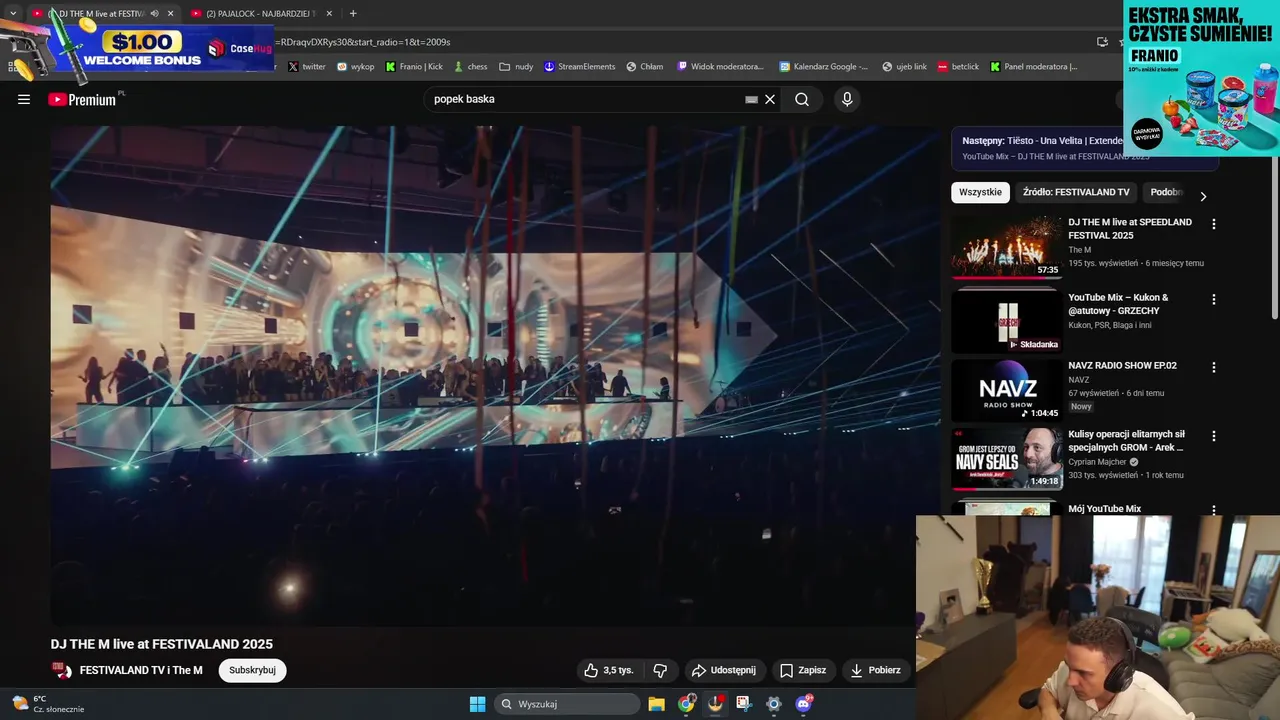
Task: Open the ujeb link bookmark
Action: [x=904, y=66]
